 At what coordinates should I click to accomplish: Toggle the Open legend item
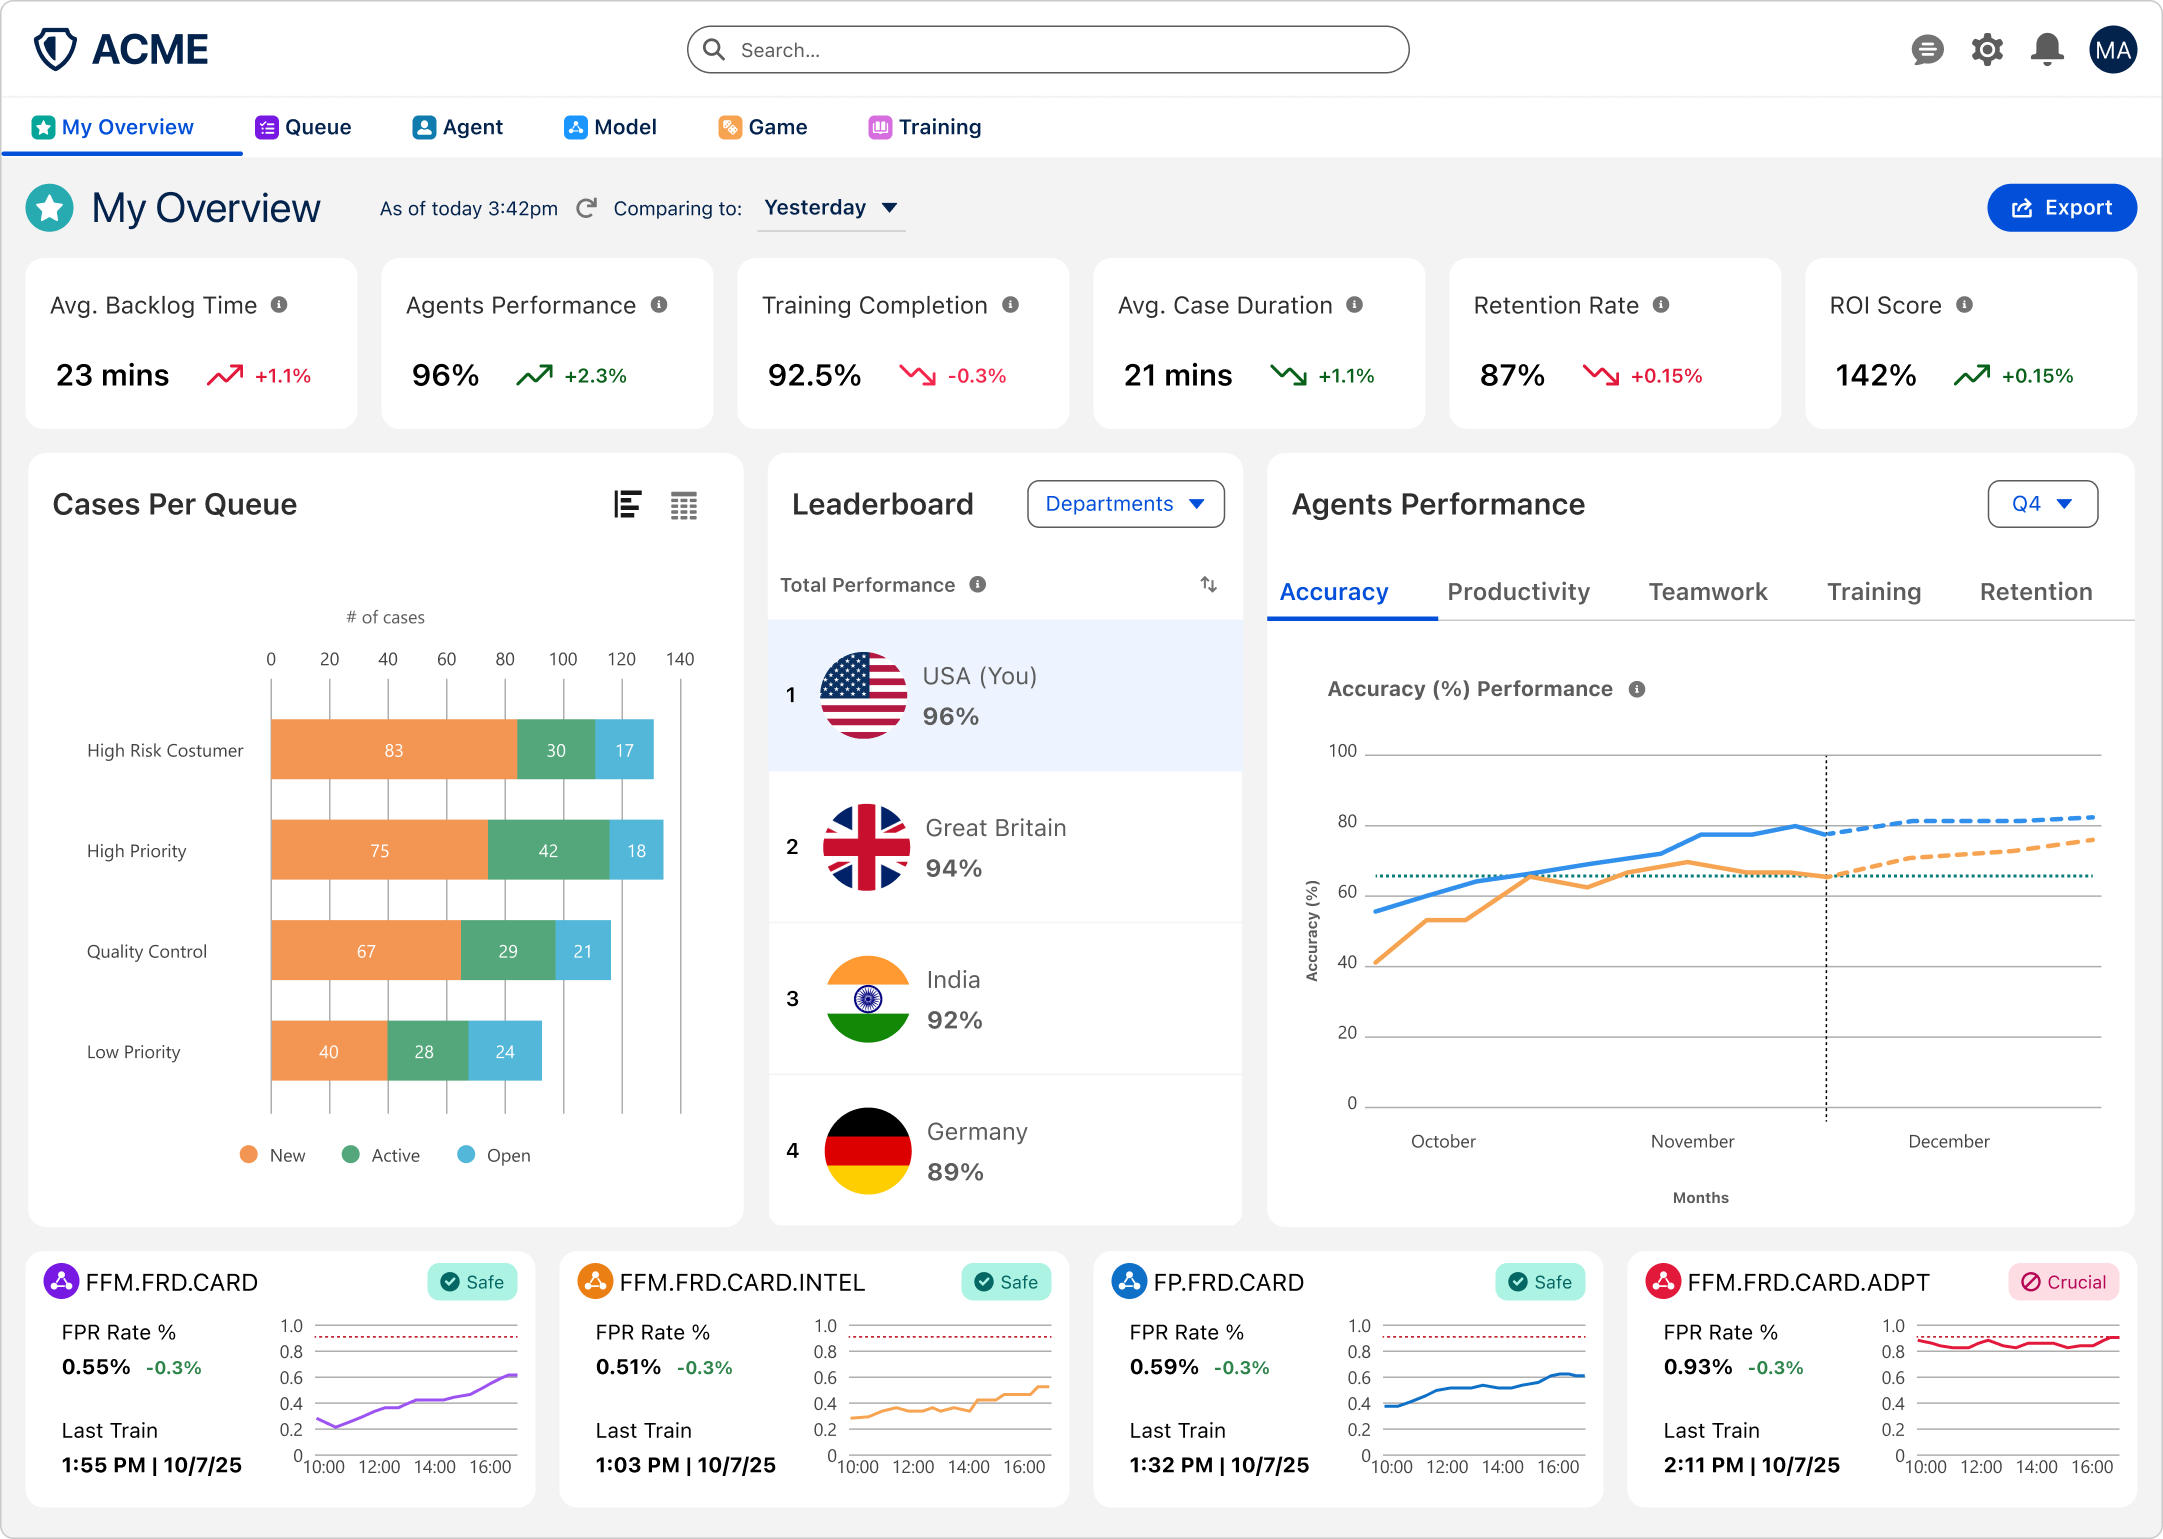pyautogui.click(x=494, y=1155)
